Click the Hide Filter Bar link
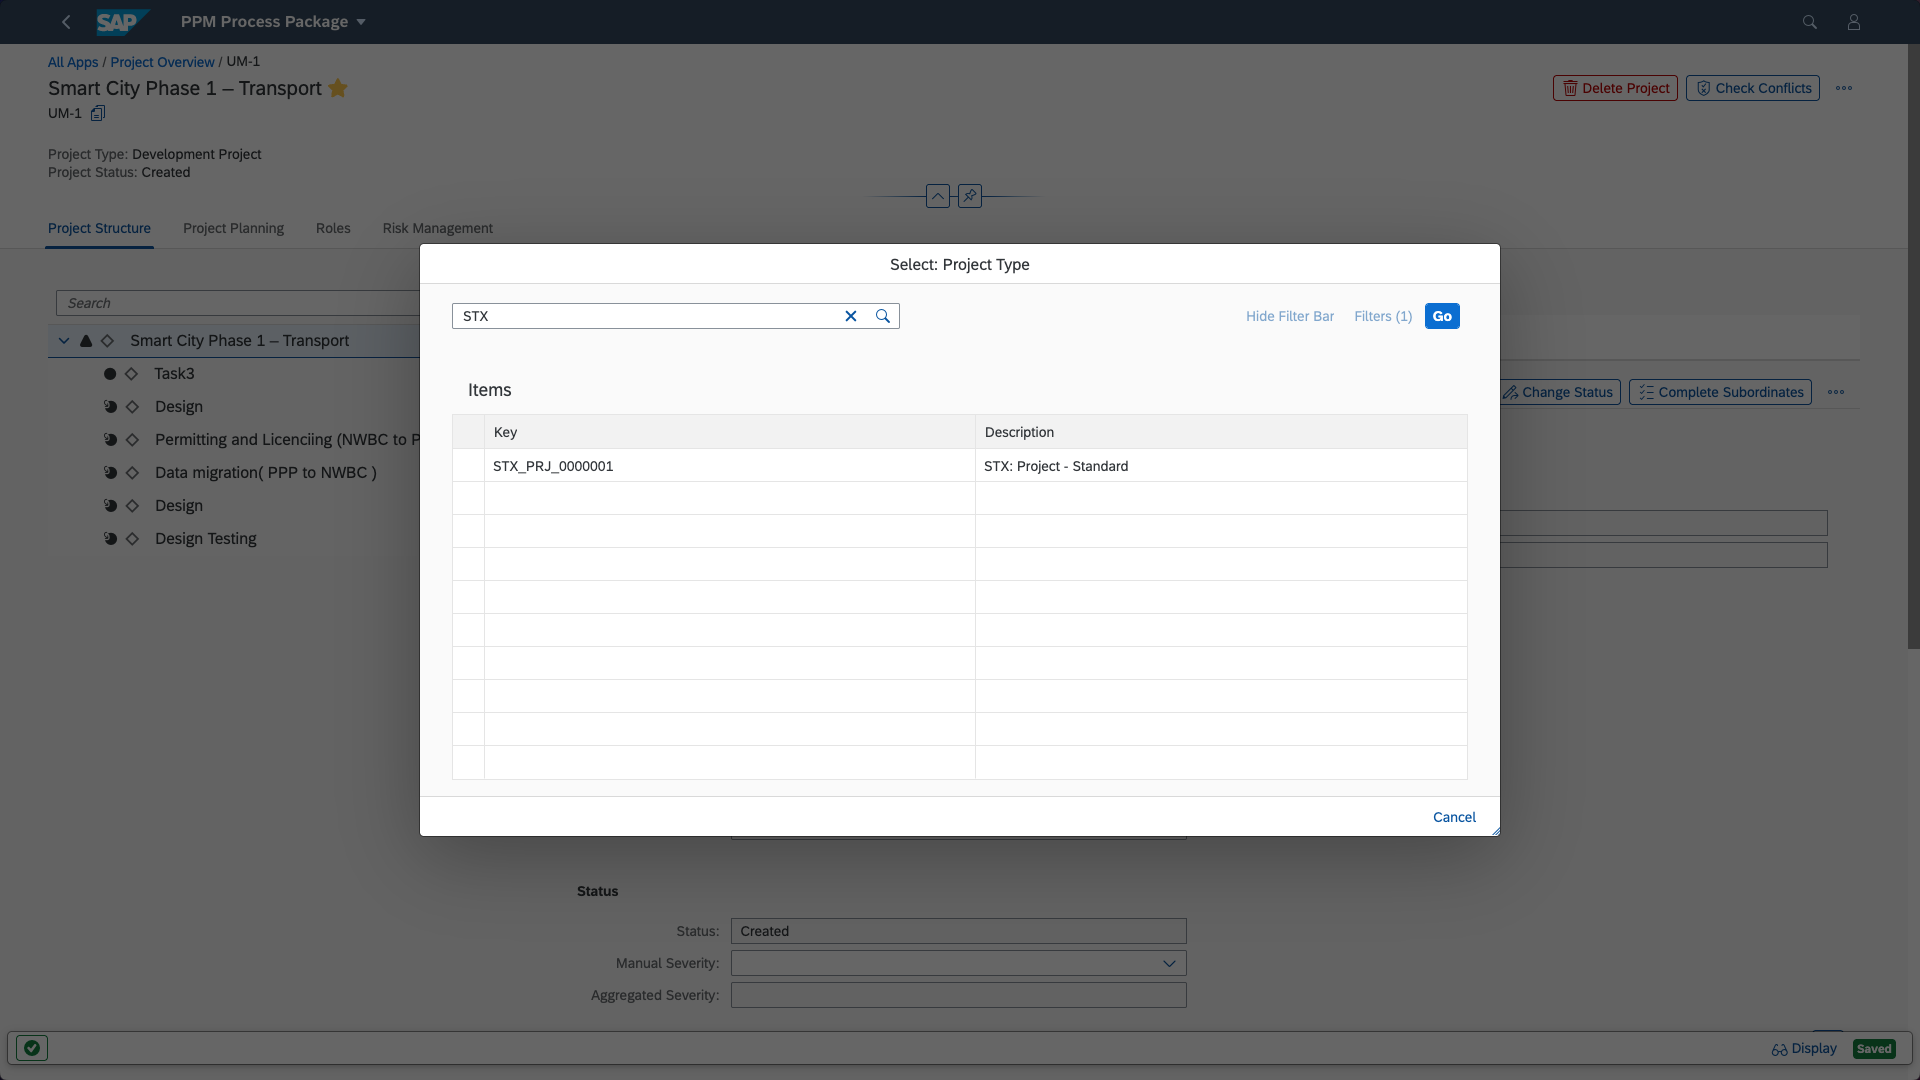The width and height of the screenshot is (1920, 1080). coord(1289,316)
